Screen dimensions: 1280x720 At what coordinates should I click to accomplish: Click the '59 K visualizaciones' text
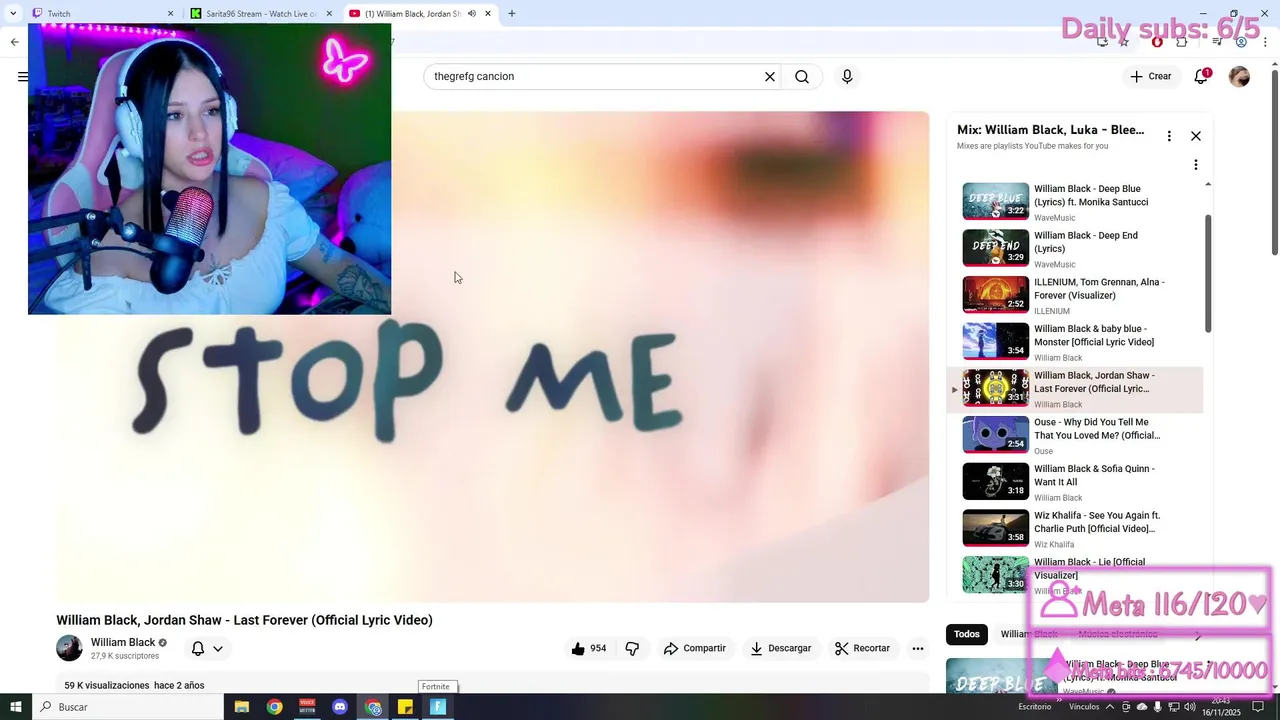pos(107,686)
